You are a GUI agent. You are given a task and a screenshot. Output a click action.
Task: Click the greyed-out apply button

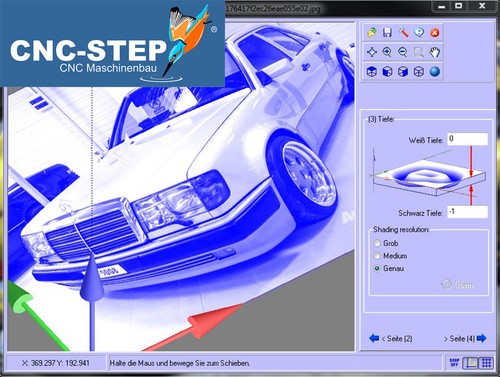457,284
